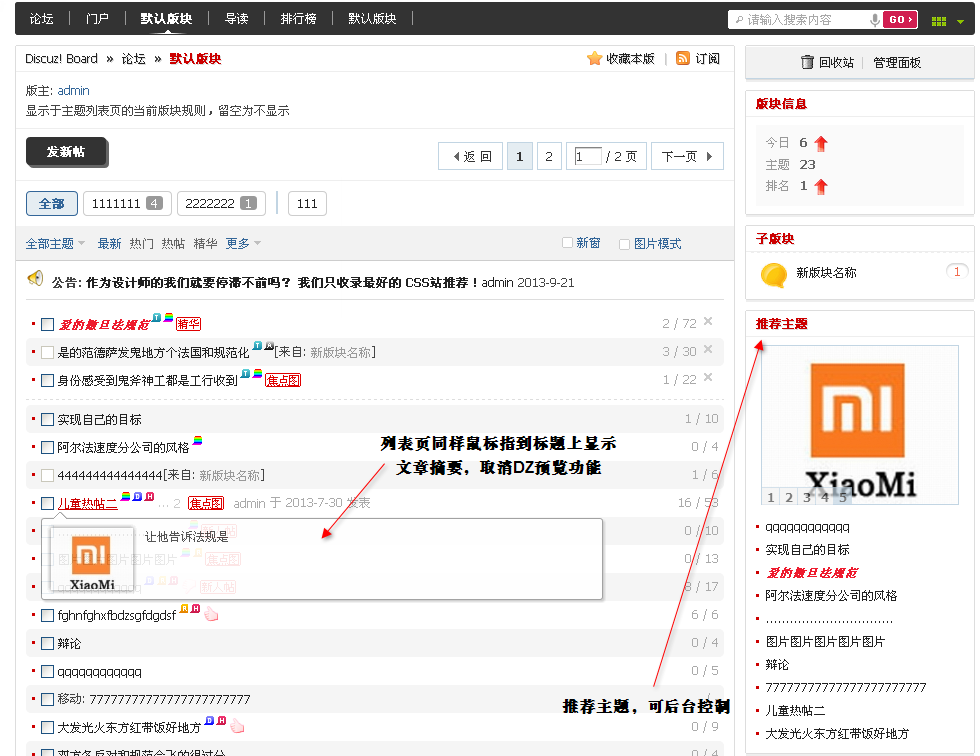Click the red up arrow beside 今日 6
Screen dimensions: 980x756
click(x=821, y=144)
